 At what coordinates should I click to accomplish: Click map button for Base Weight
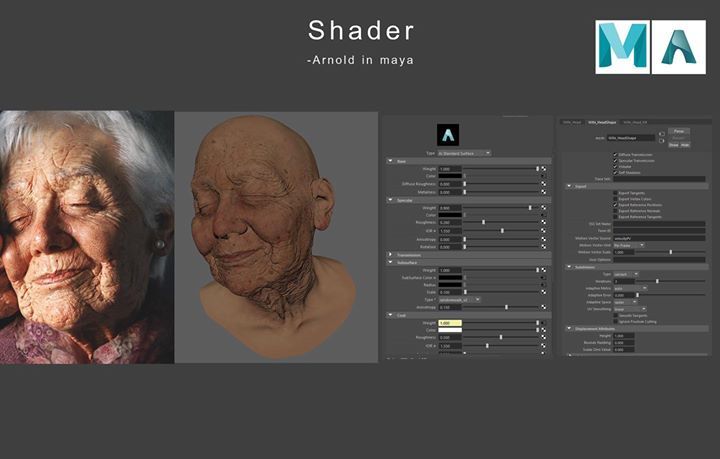coord(544,169)
